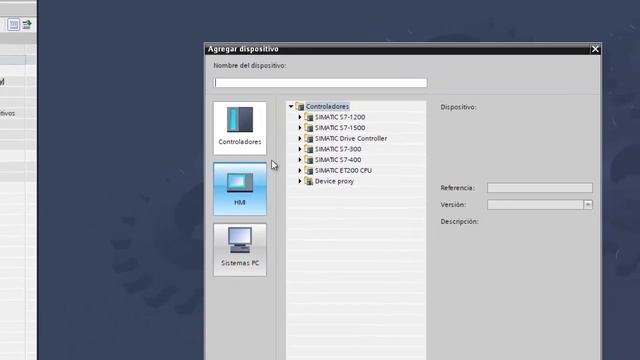Select SIMATIC ET200 CPU label
This screenshot has width=640, height=360.
coord(343,170)
